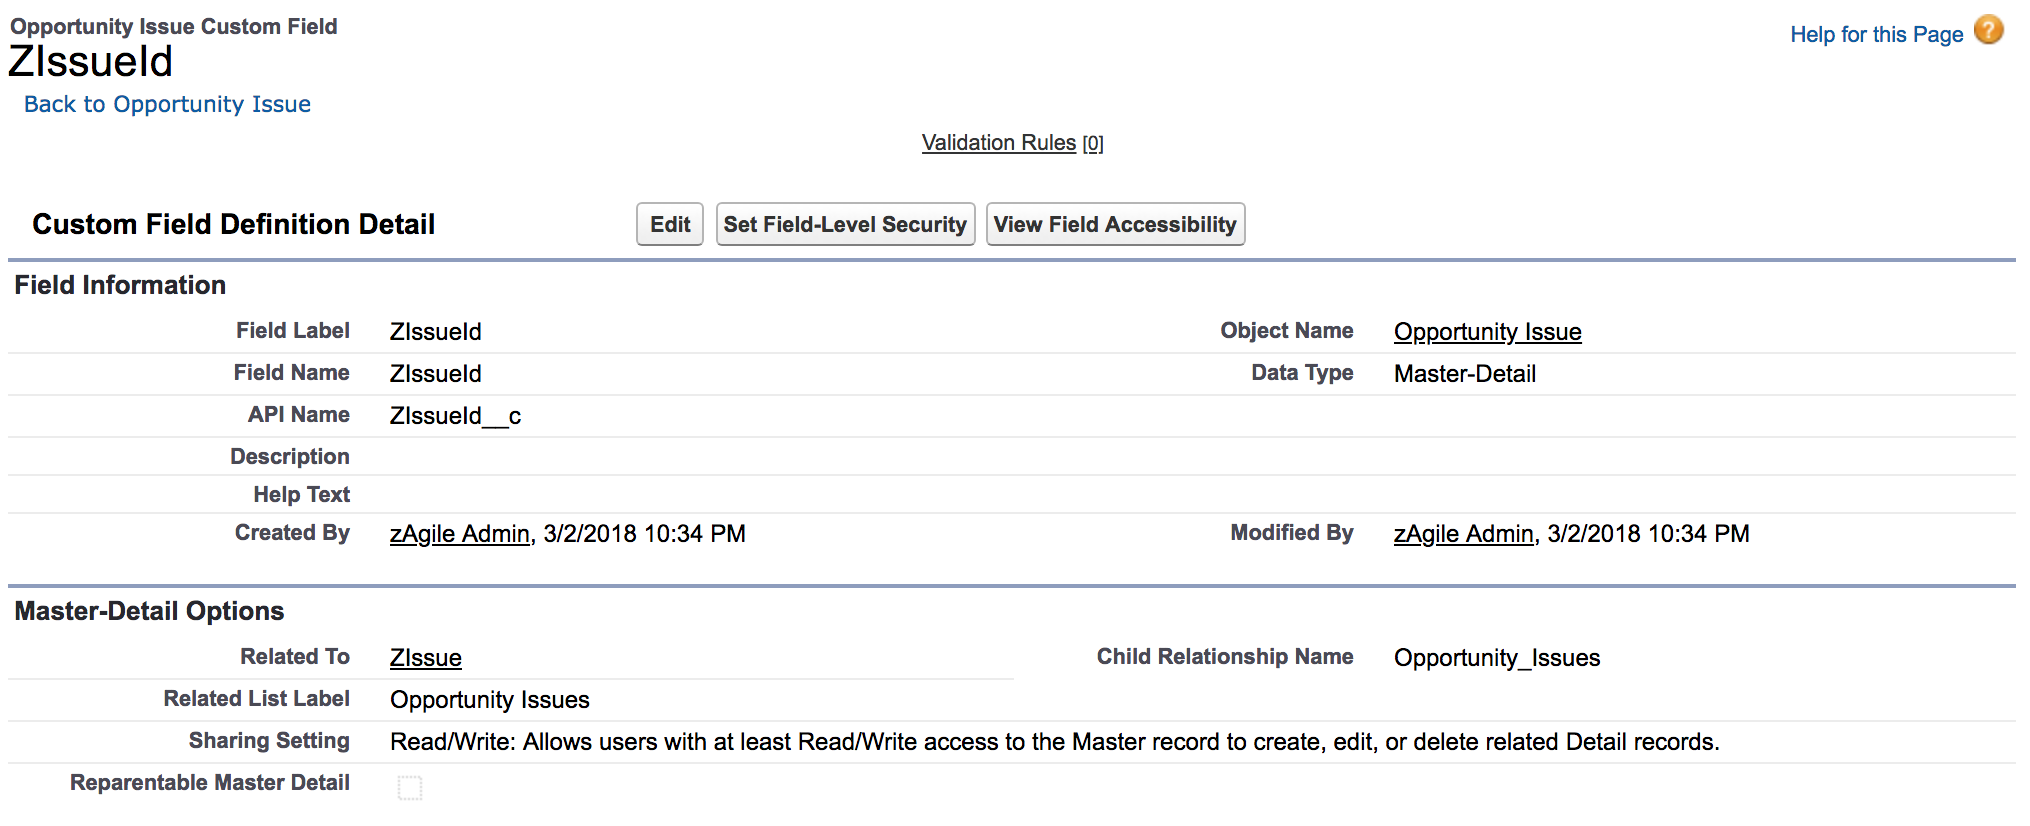2030x826 pixels.
Task: Click the API Name value ZIssueId__c
Action: pos(455,416)
